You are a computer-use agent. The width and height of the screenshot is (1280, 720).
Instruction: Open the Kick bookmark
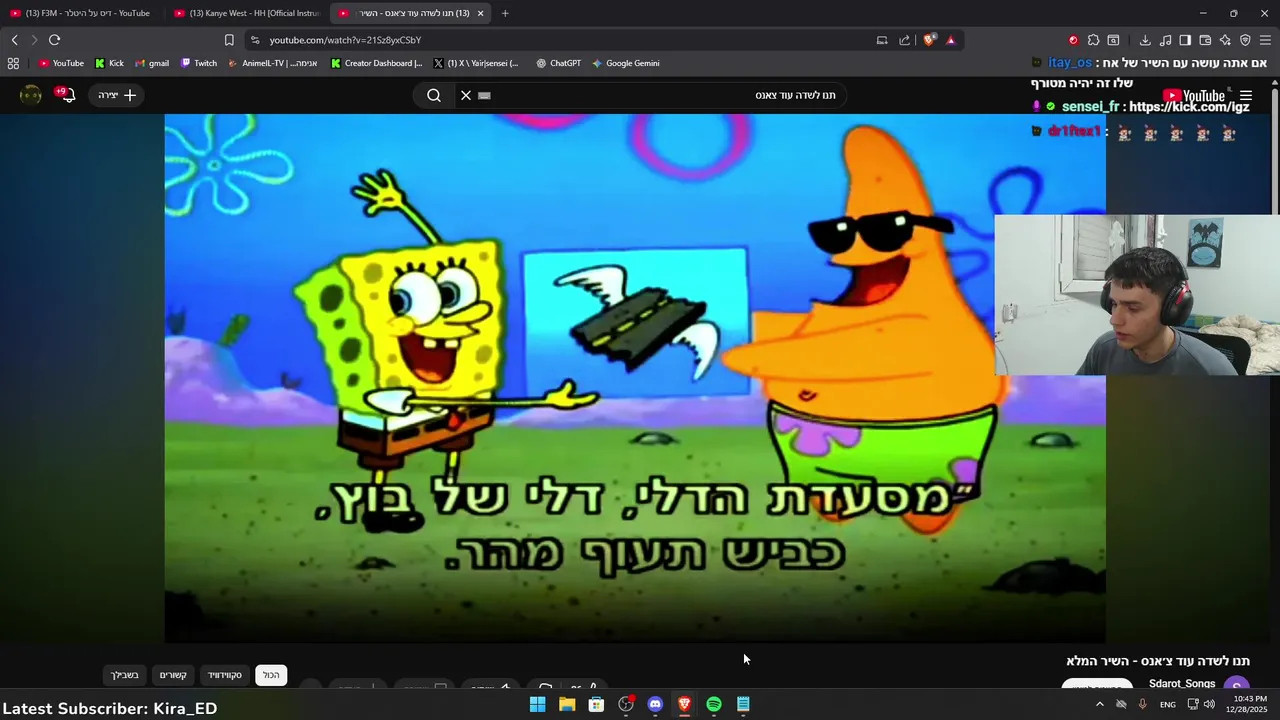[x=109, y=63]
